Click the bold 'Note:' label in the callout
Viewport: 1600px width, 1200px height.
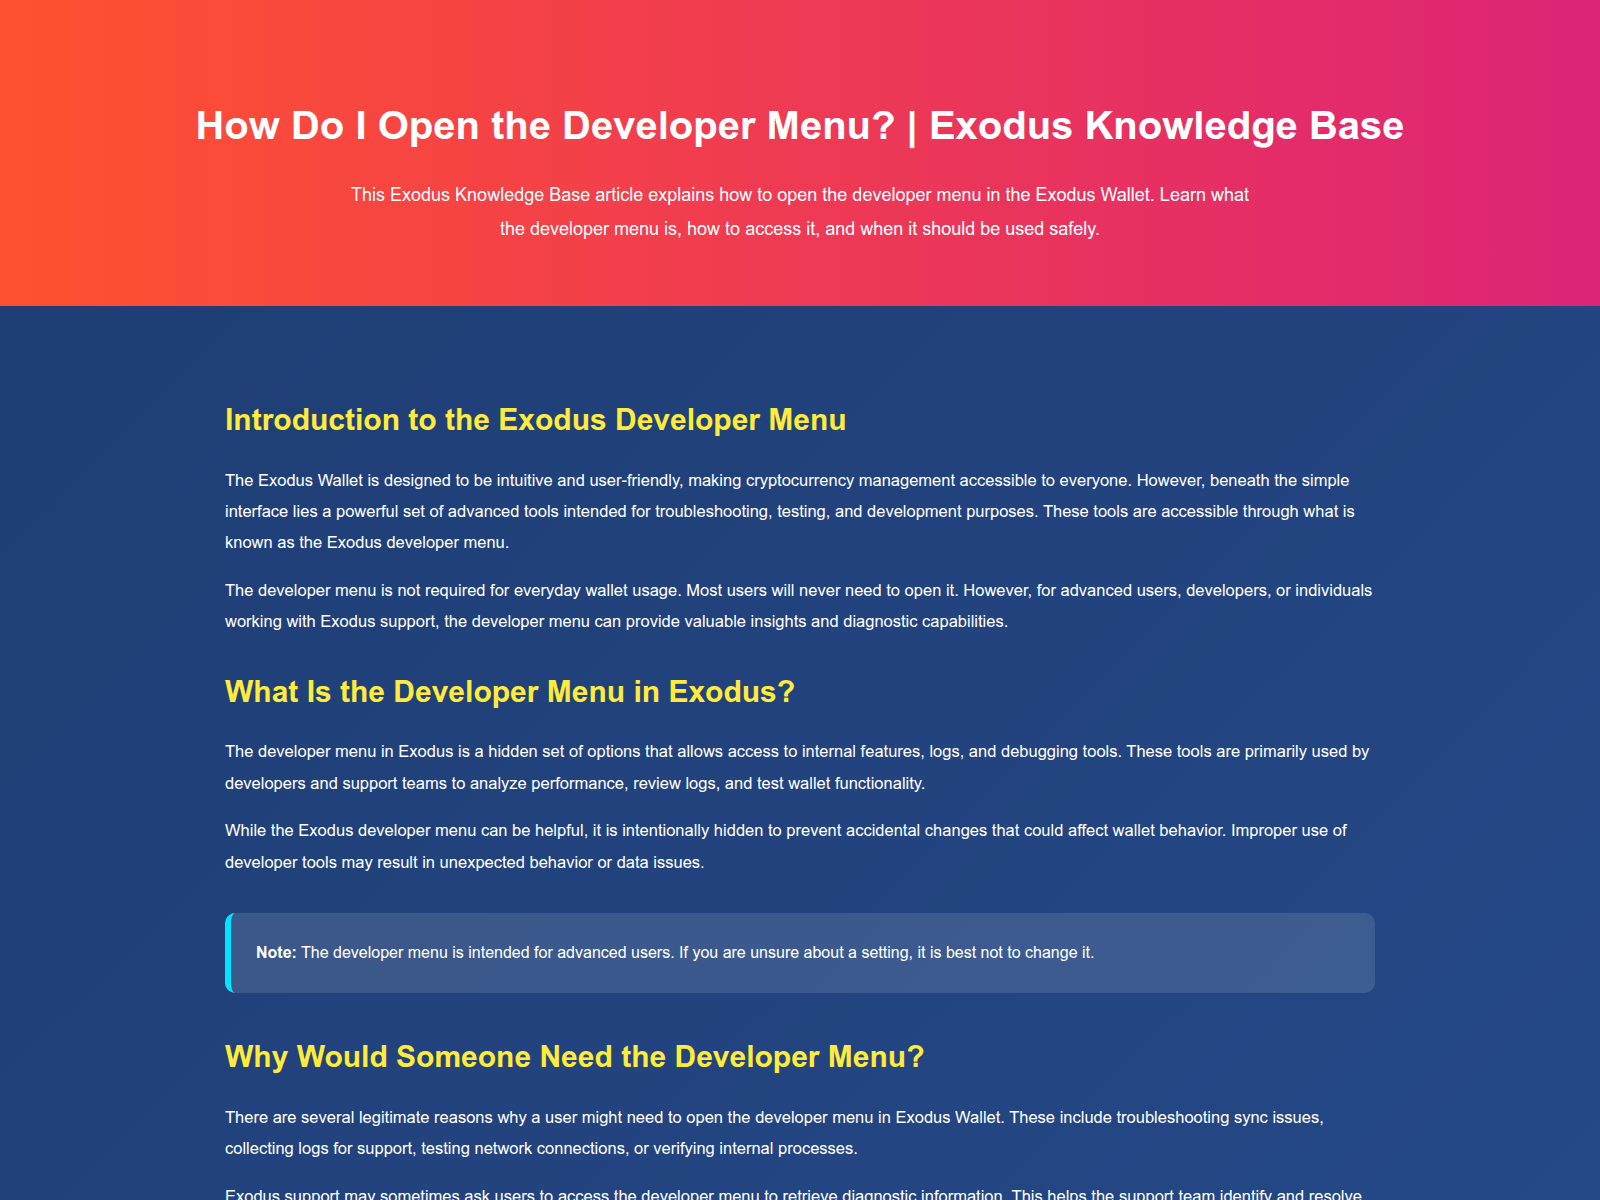[x=276, y=953]
